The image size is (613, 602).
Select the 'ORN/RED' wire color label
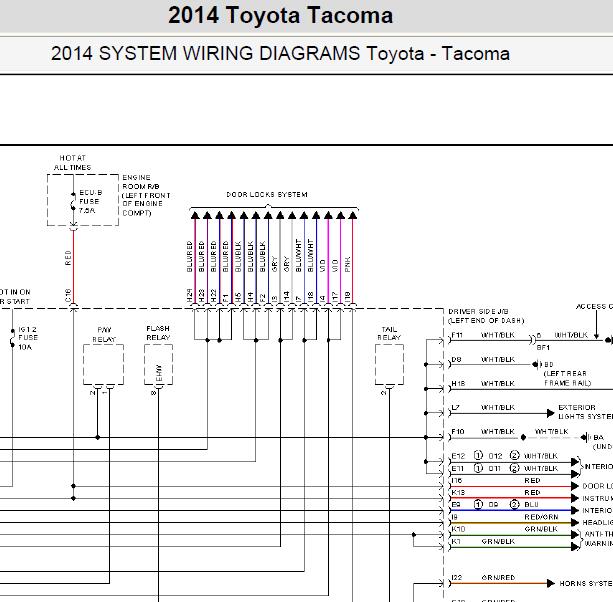[x=498, y=577]
